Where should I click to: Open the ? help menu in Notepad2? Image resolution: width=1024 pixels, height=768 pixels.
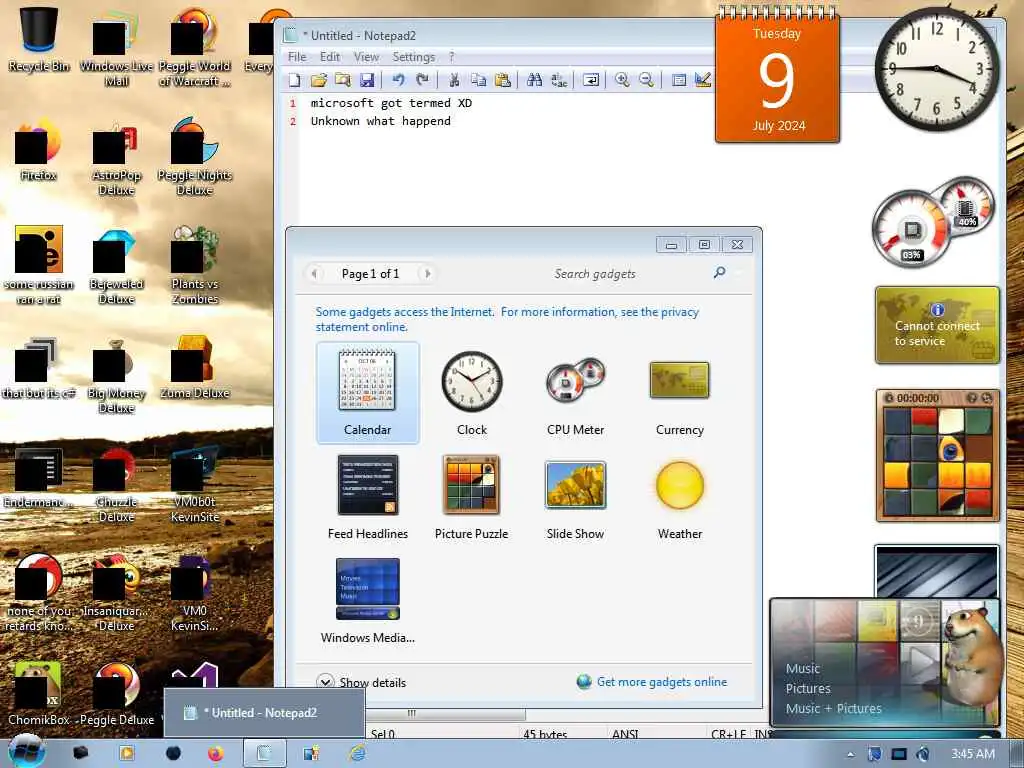point(451,57)
